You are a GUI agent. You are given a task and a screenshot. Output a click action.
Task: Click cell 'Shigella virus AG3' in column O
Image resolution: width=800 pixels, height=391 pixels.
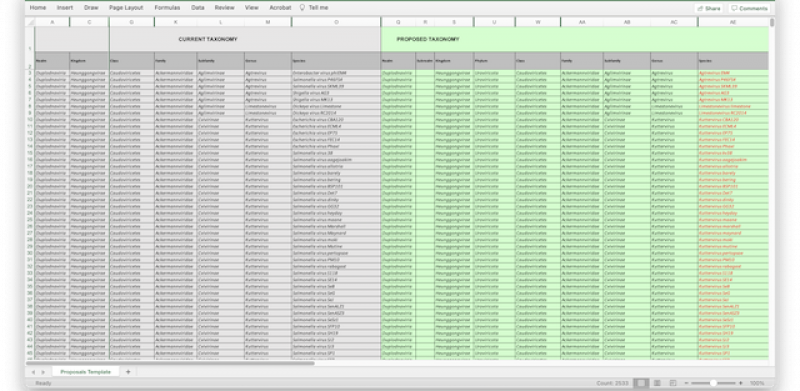pyautogui.click(x=336, y=93)
